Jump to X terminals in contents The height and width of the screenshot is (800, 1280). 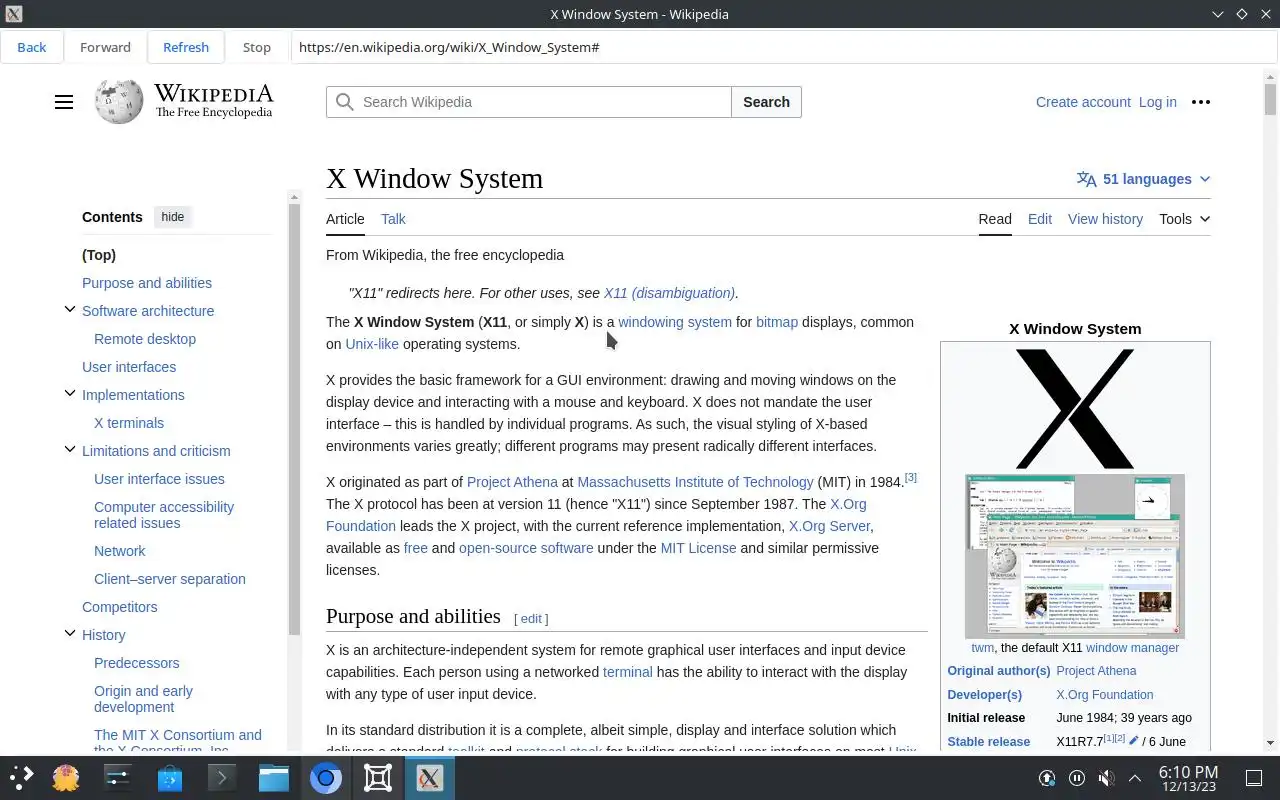pos(129,423)
